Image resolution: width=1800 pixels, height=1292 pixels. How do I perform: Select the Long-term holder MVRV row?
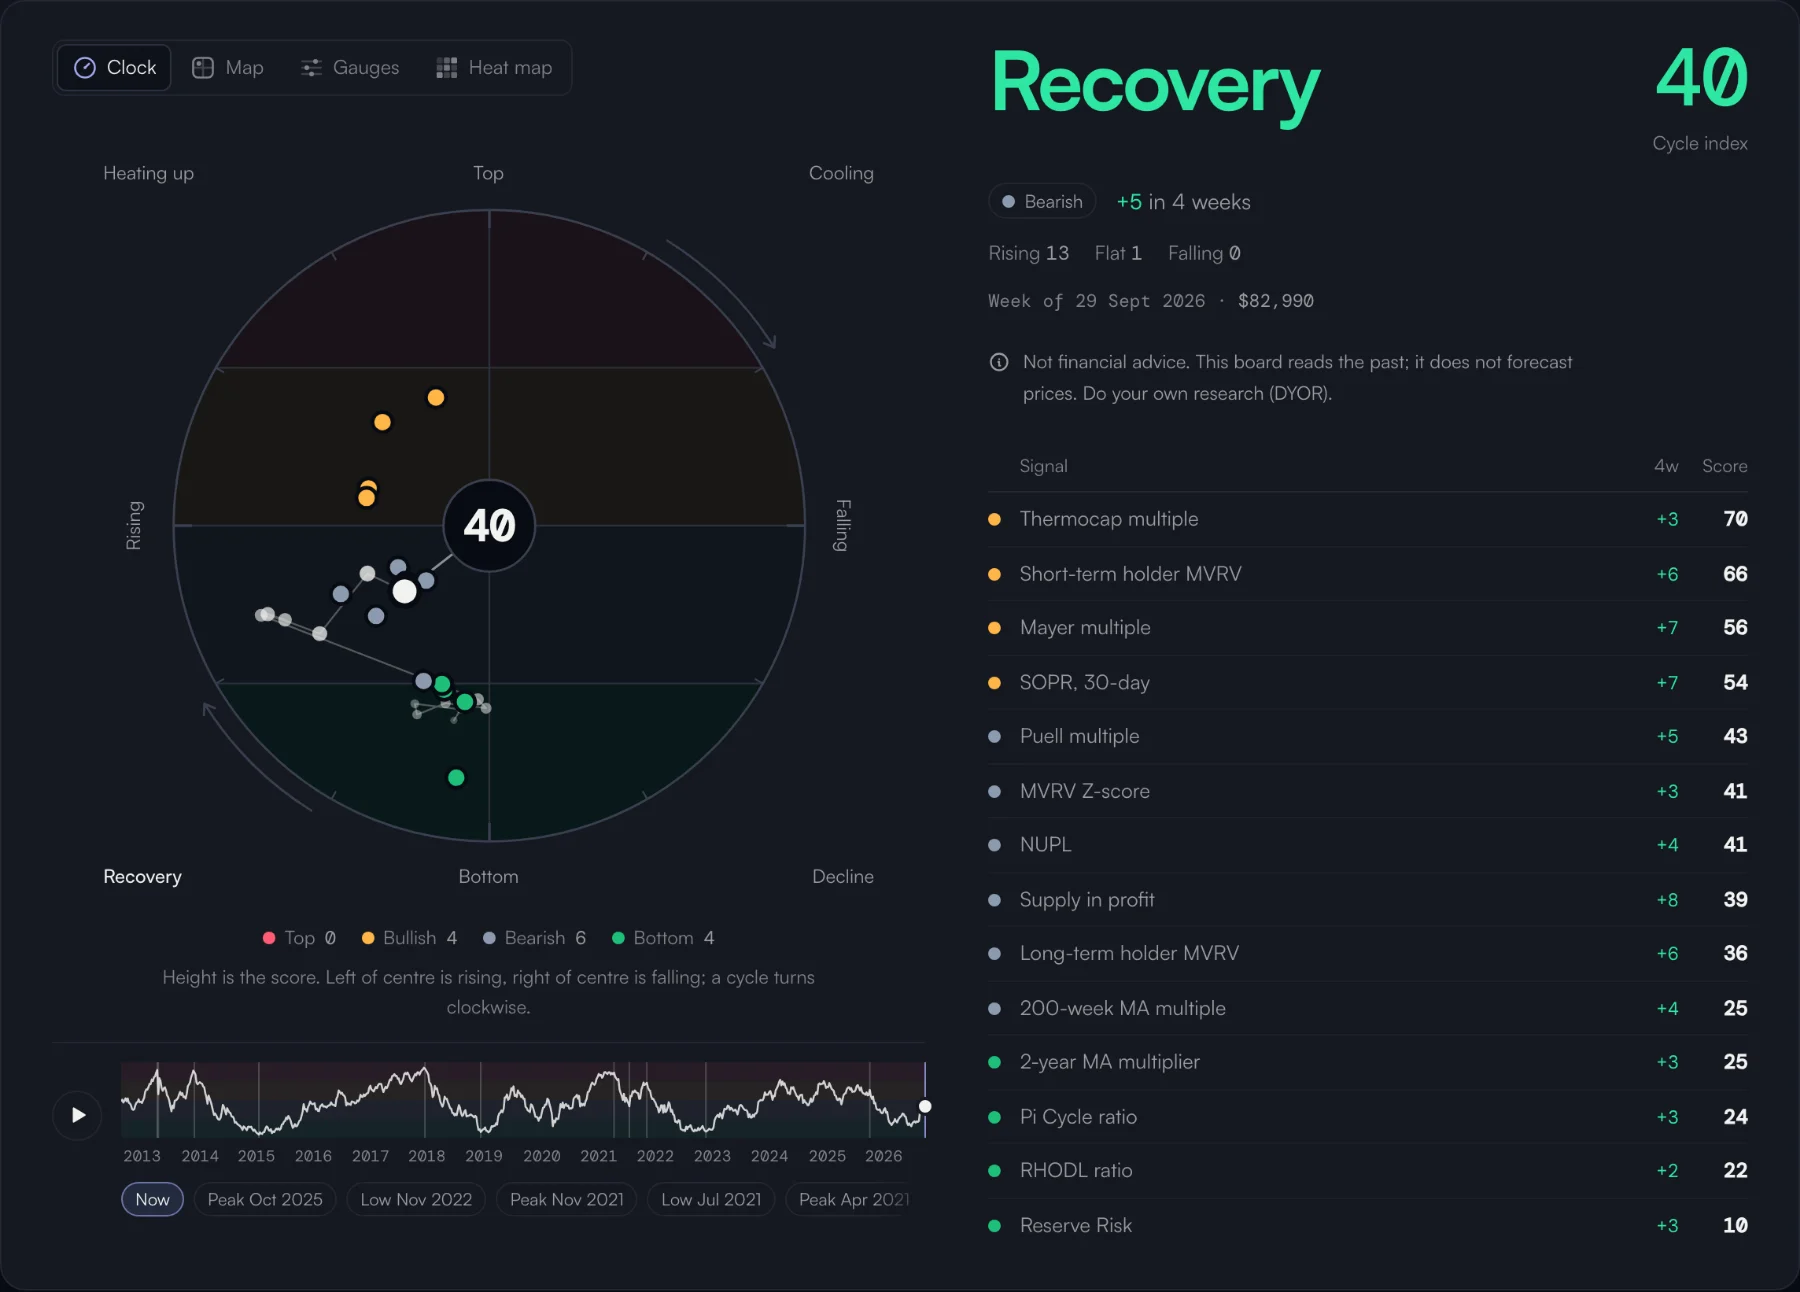(1367, 953)
